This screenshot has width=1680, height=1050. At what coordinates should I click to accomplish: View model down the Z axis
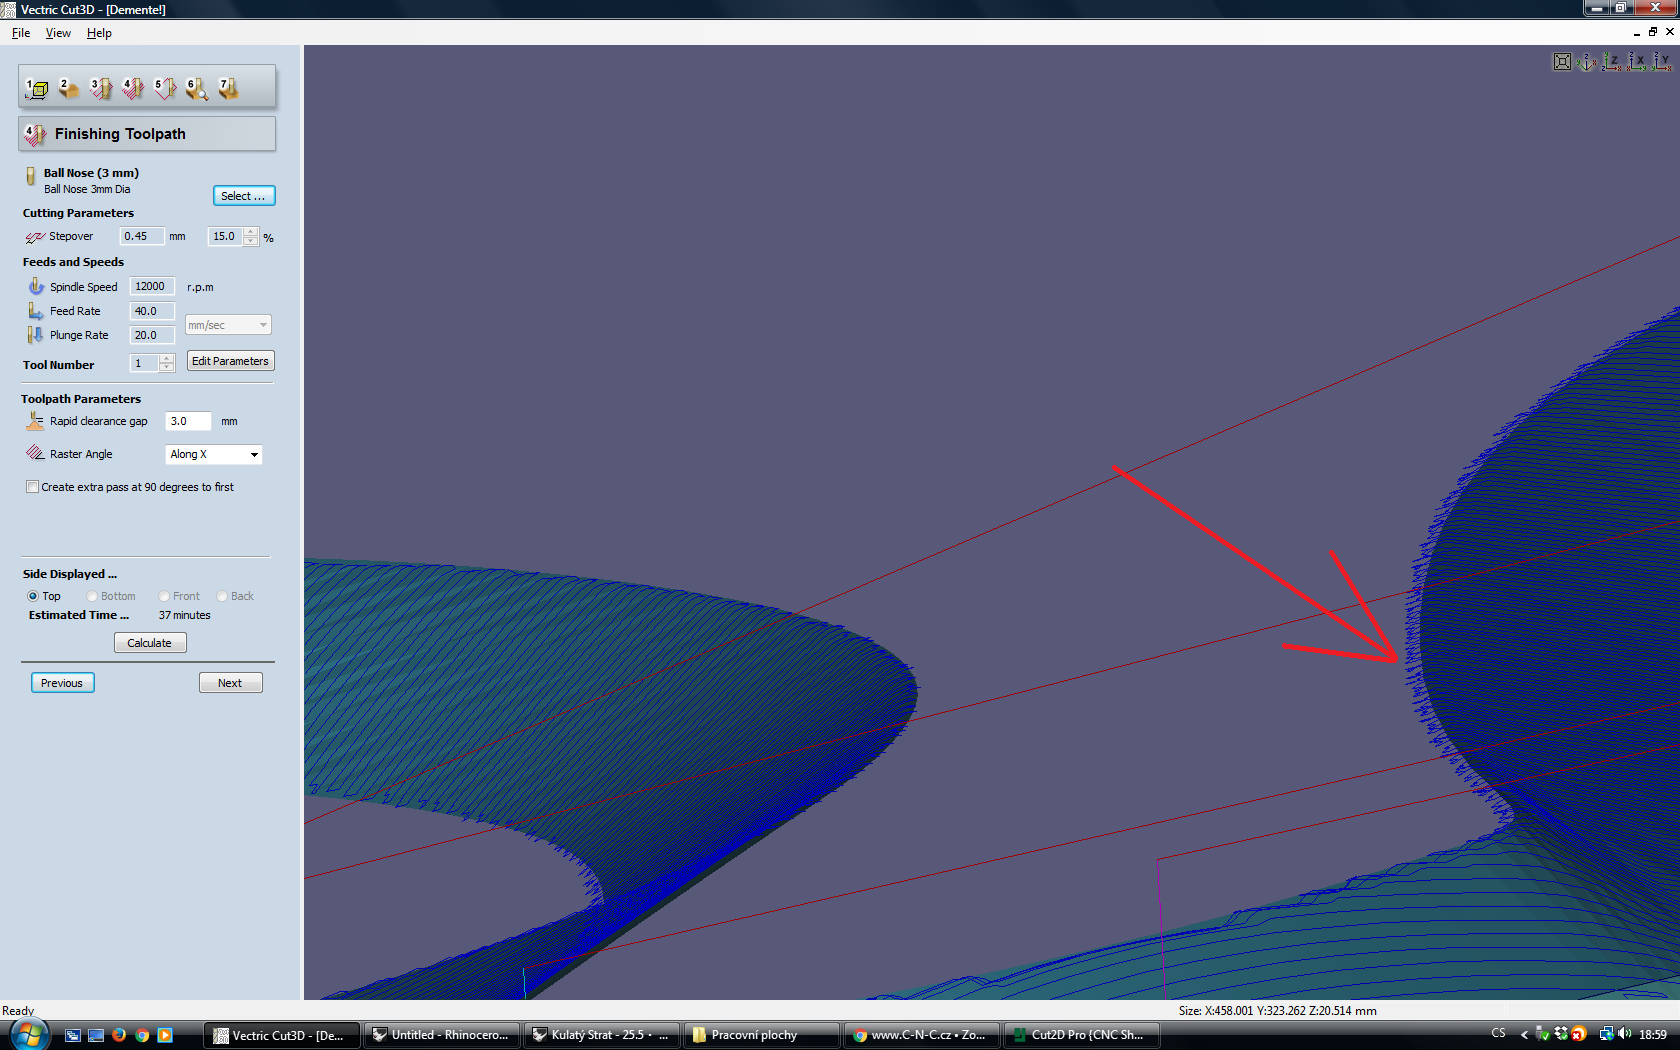(1612, 62)
